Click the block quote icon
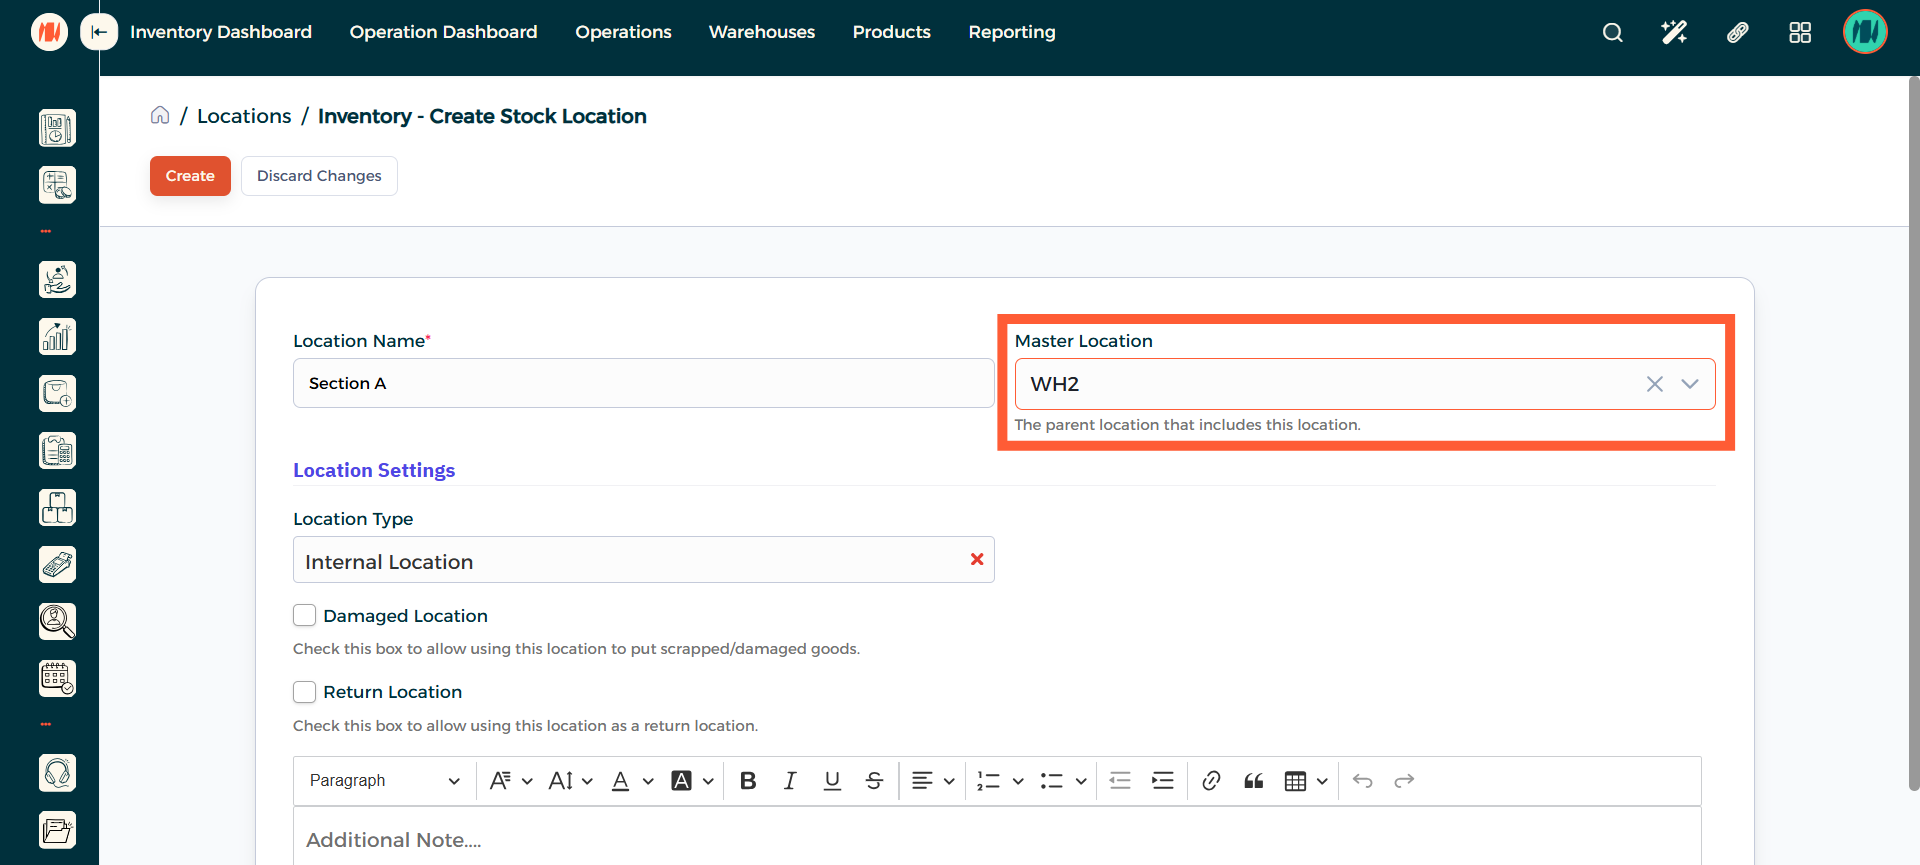 point(1253,781)
